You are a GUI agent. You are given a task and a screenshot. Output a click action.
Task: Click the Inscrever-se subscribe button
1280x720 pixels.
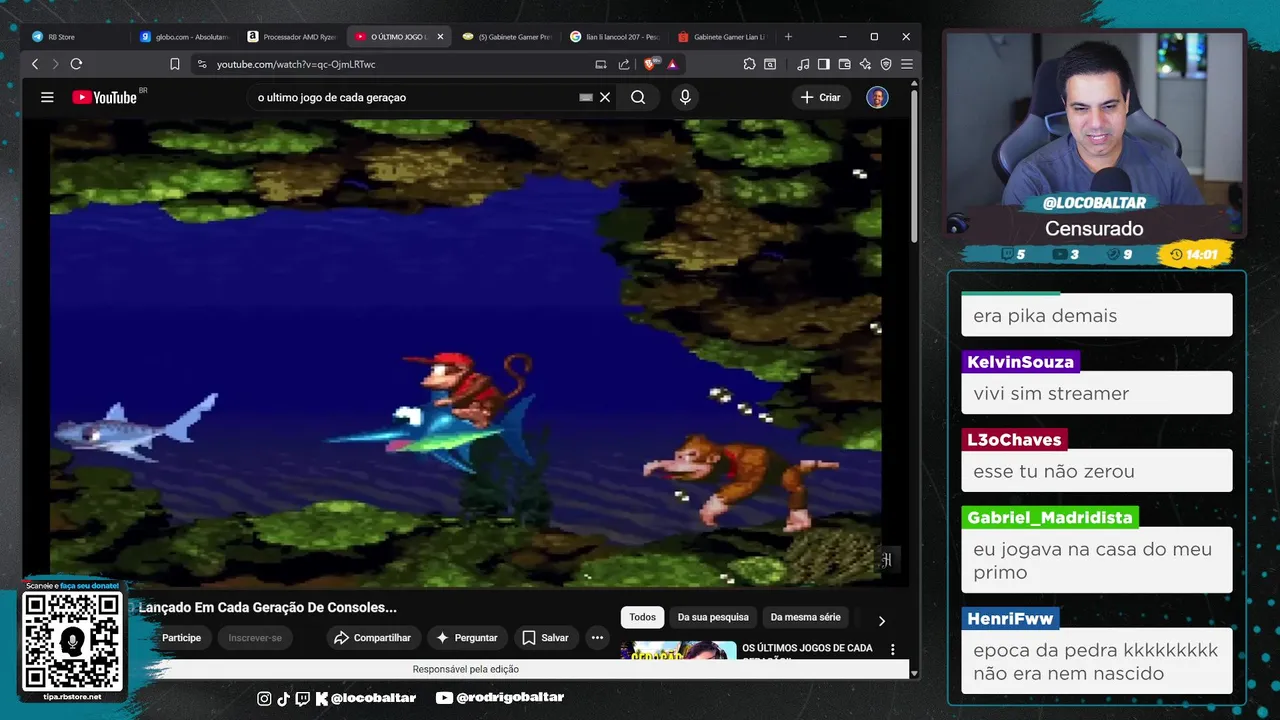(x=255, y=638)
